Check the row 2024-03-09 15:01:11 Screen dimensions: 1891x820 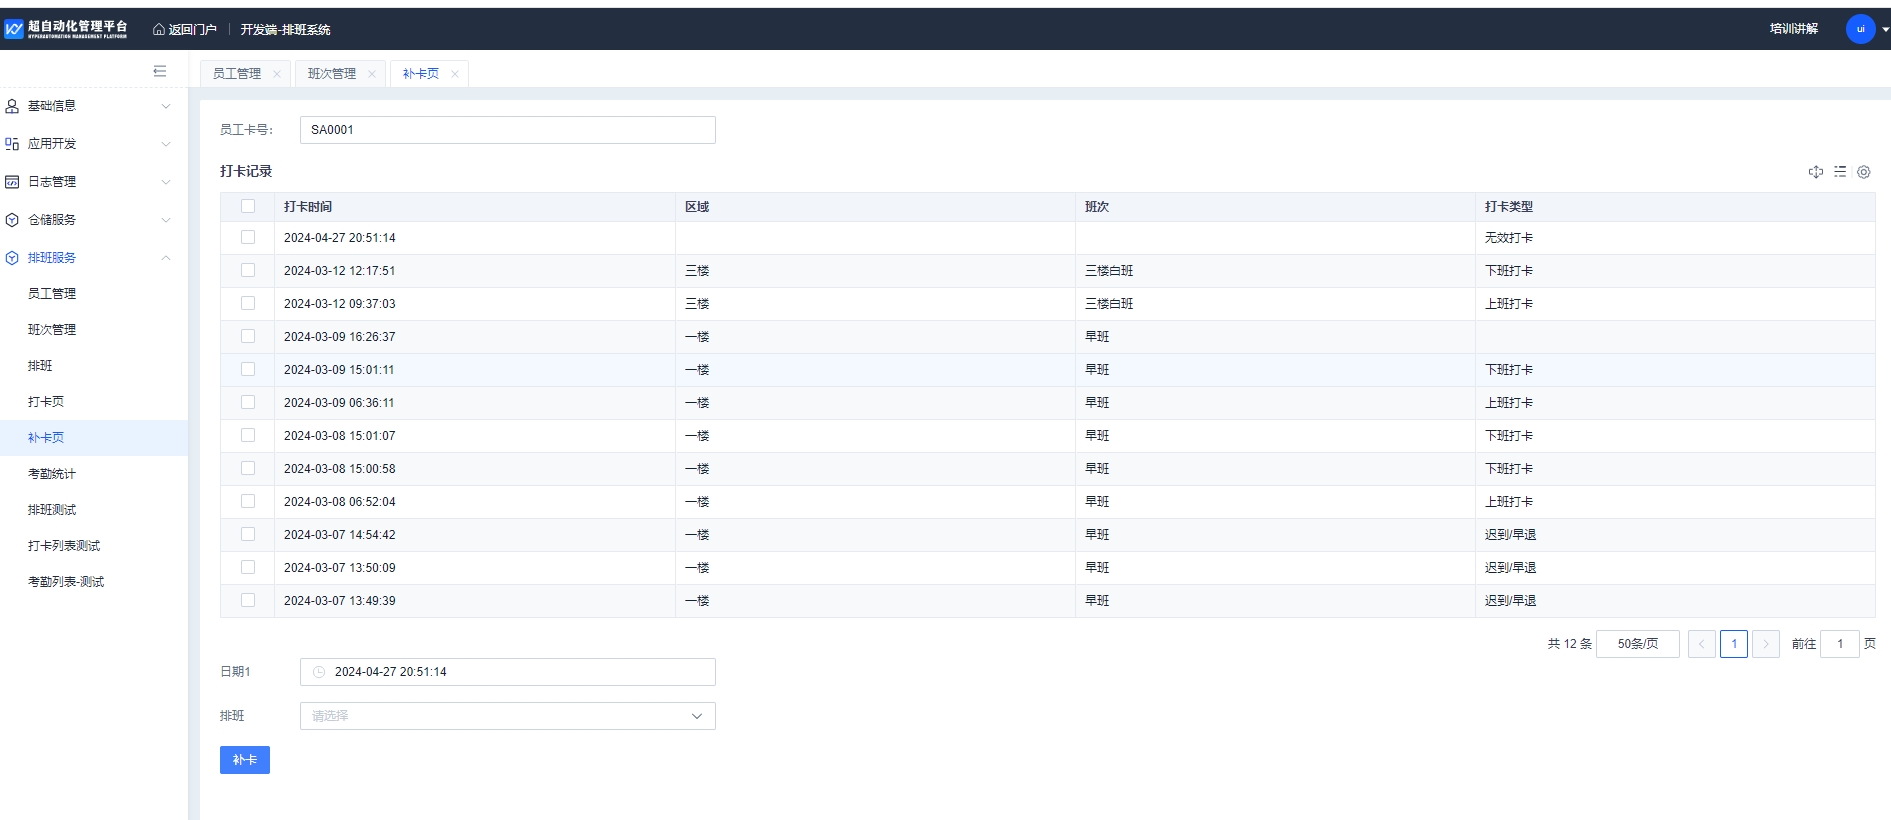(248, 369)
